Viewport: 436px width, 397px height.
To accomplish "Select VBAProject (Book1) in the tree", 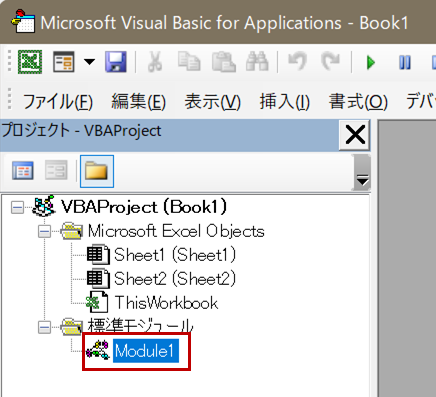I will click(144, 207).
